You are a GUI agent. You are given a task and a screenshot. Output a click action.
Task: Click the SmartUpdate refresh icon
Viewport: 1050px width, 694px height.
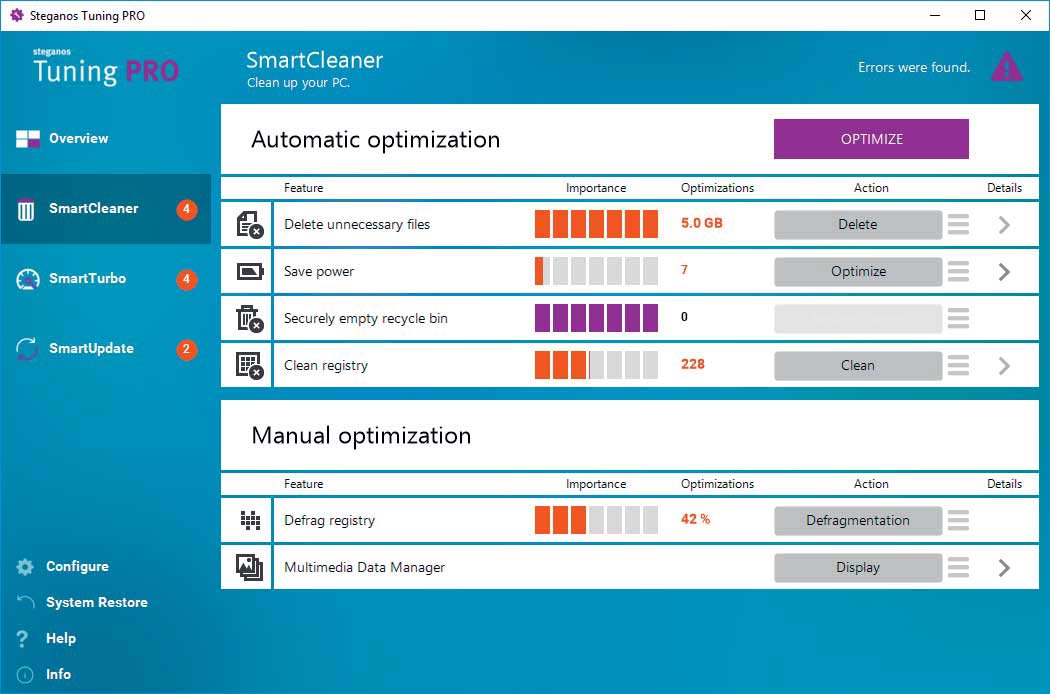tap(27, 349)
